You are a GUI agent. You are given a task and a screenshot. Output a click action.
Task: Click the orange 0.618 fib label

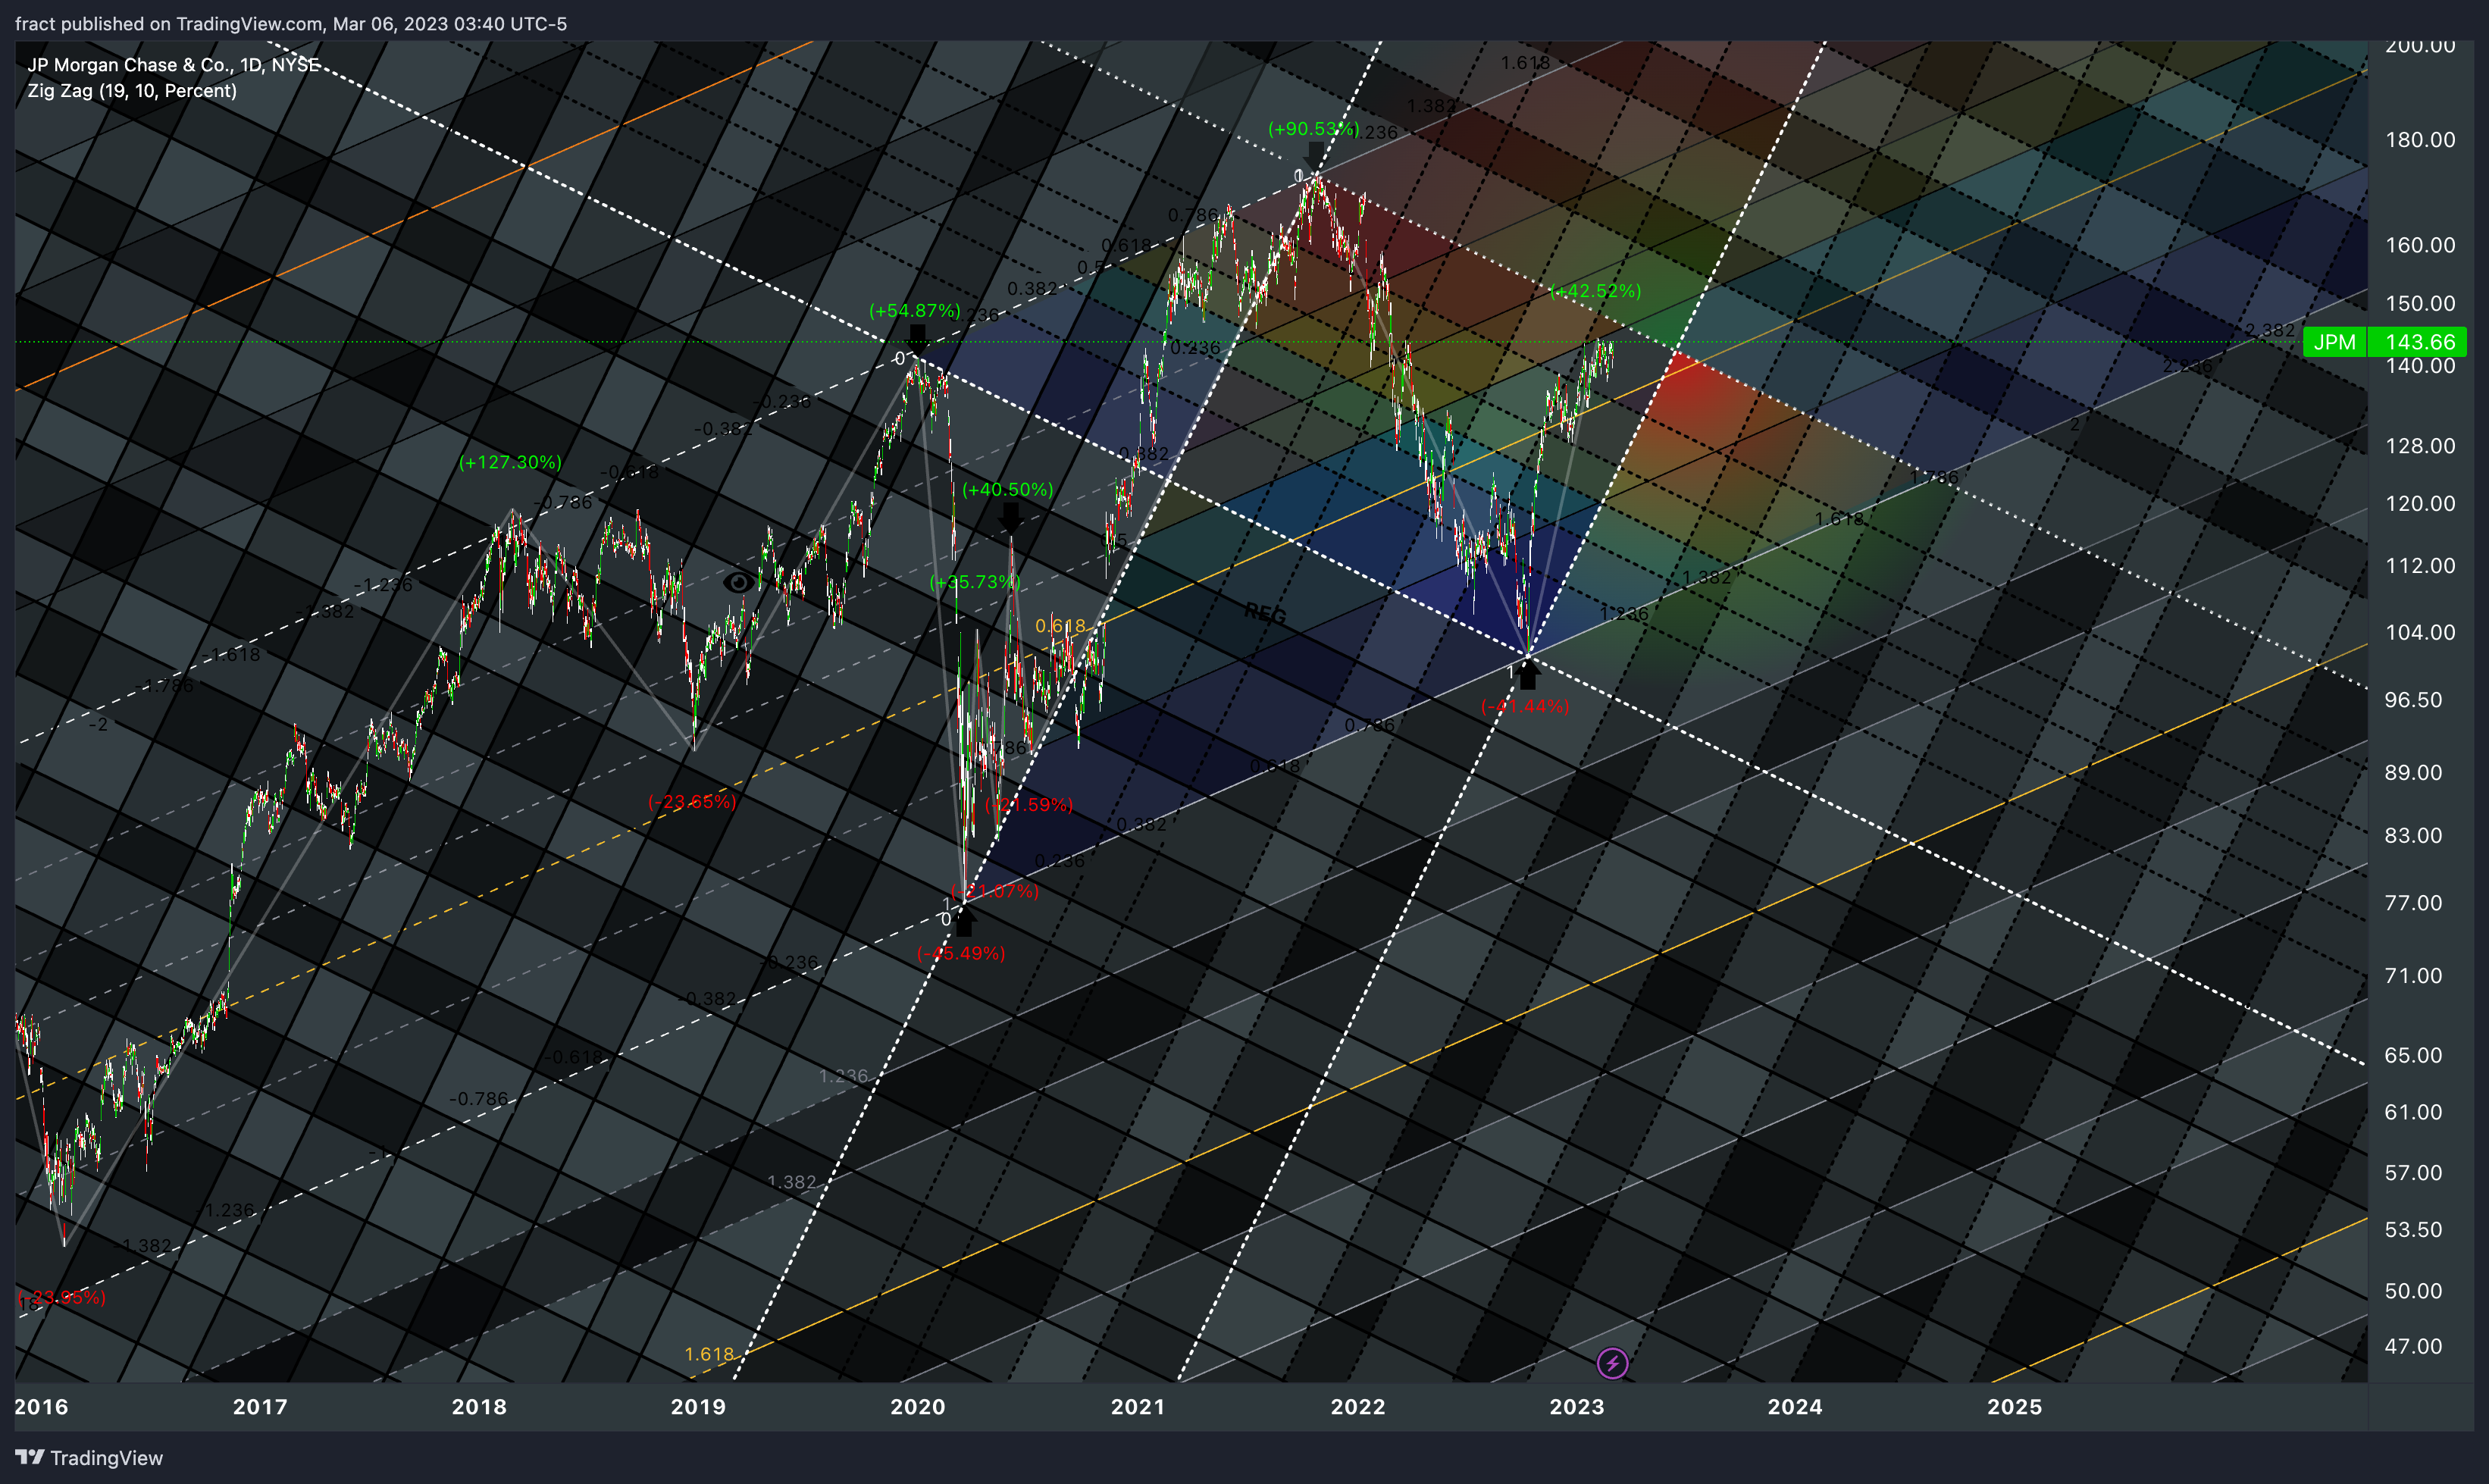coord(1060,626)
